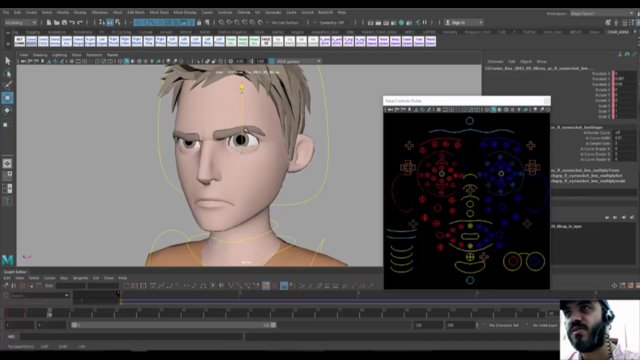This screenshot has width=640, height=360.
Task: Click the Channel Box arc speed icon
Action: coord(627,54)
